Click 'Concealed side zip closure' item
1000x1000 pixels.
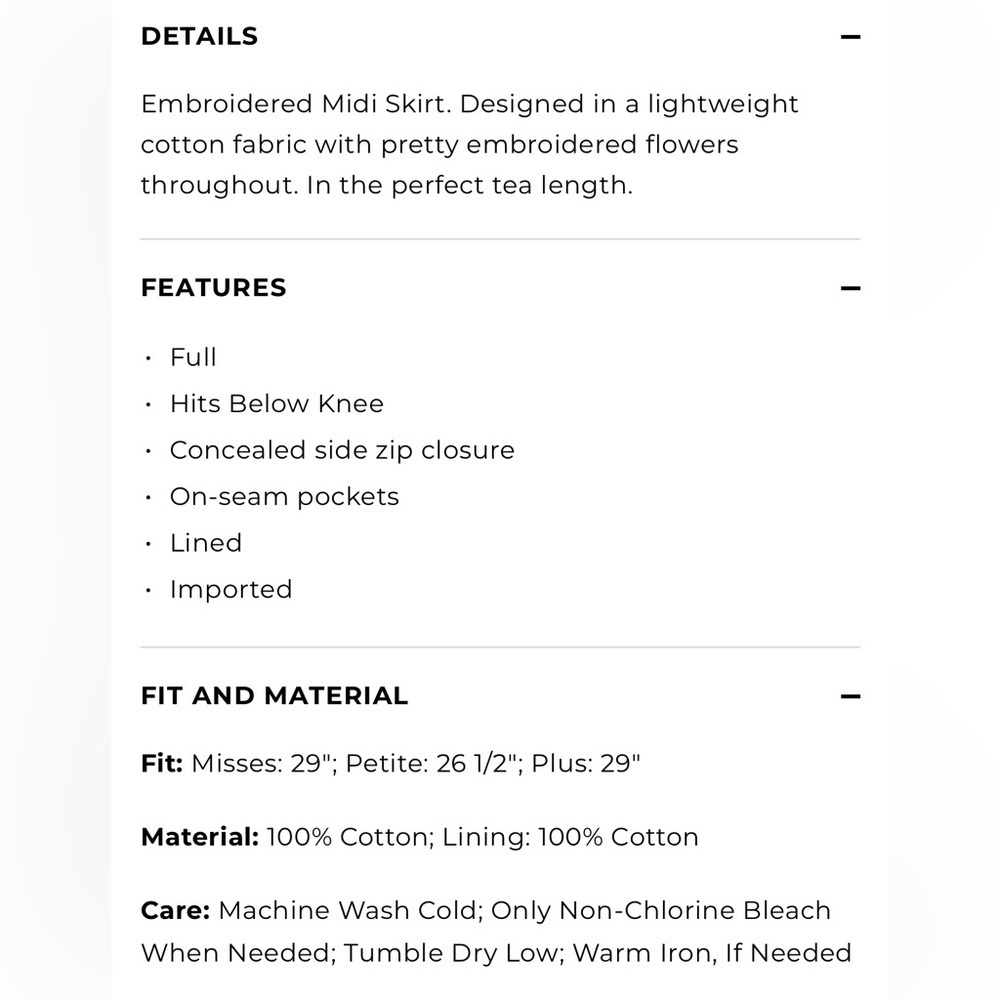[x=342, y=450]
